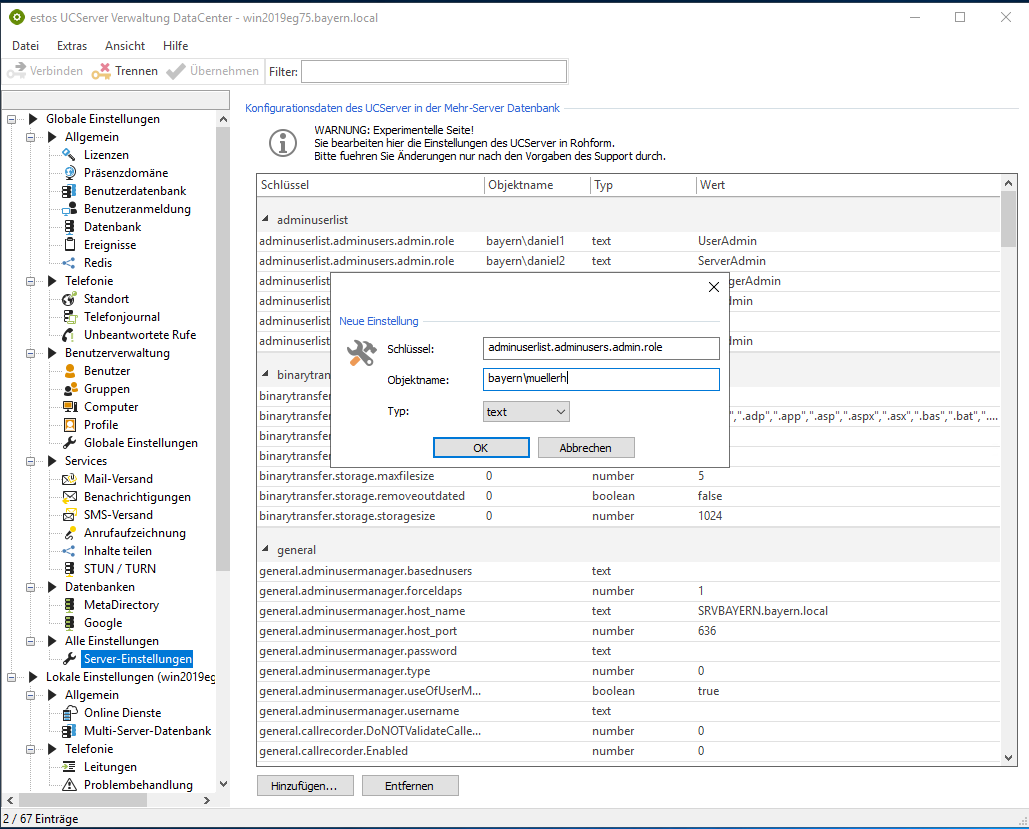Screen dimensions: 1029x829
Task: Click the Abbrechen button
Action: tap(586, 448)
